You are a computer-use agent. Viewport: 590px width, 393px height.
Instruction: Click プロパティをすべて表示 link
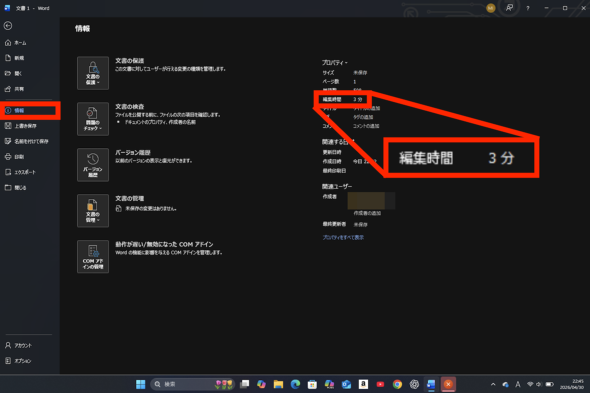coord(343,237)
